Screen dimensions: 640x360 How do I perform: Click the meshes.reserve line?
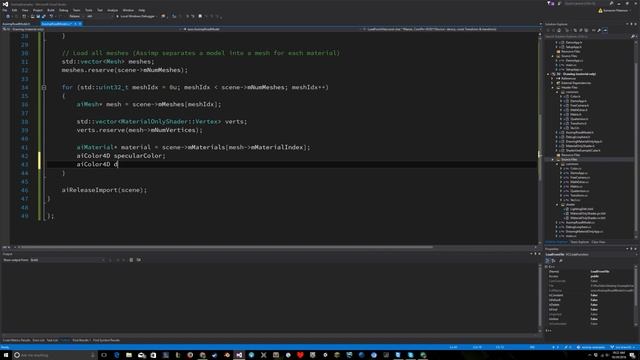[x=124, y=70]
